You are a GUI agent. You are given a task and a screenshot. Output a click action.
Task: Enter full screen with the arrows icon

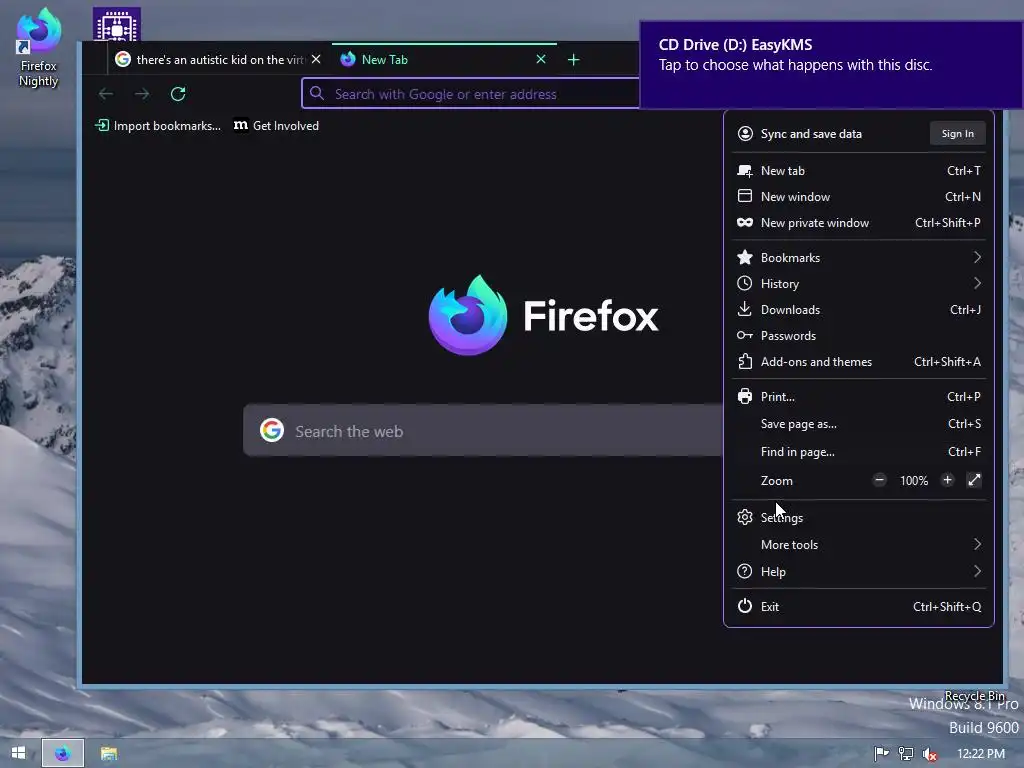[x=974, y=480]
